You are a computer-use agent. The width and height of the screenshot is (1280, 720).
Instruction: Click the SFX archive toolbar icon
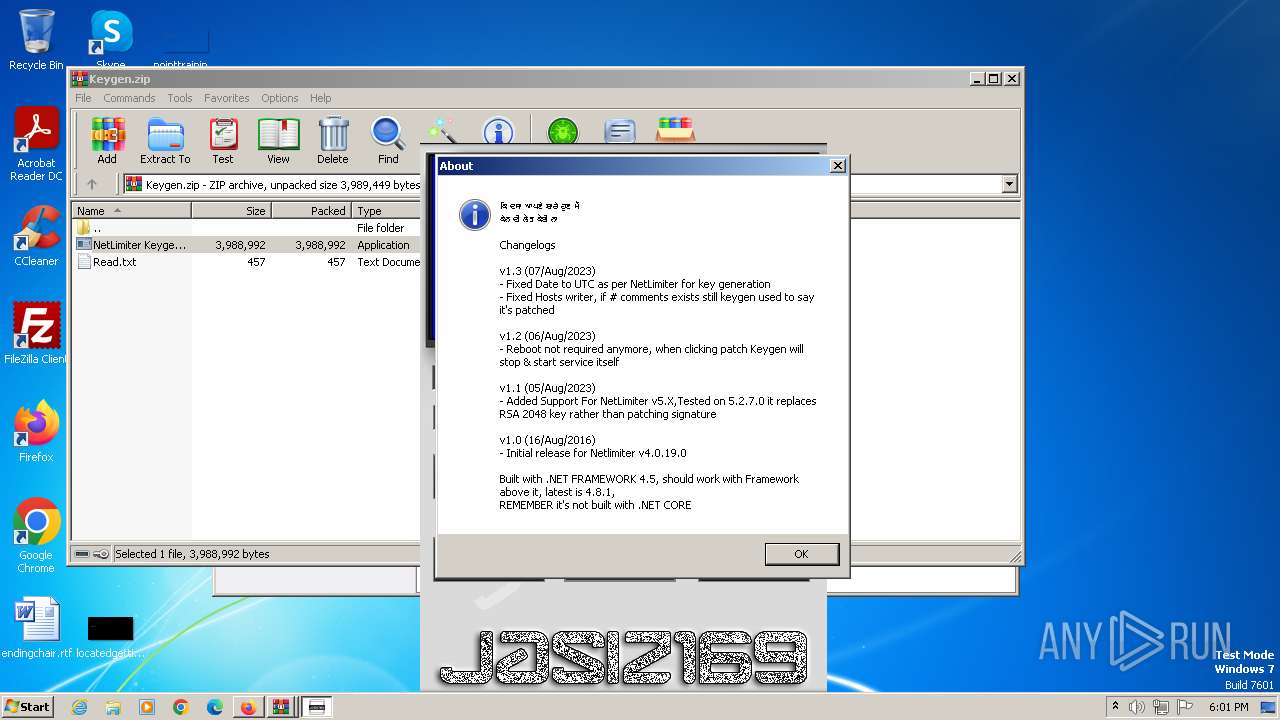(x=676, y=130)
